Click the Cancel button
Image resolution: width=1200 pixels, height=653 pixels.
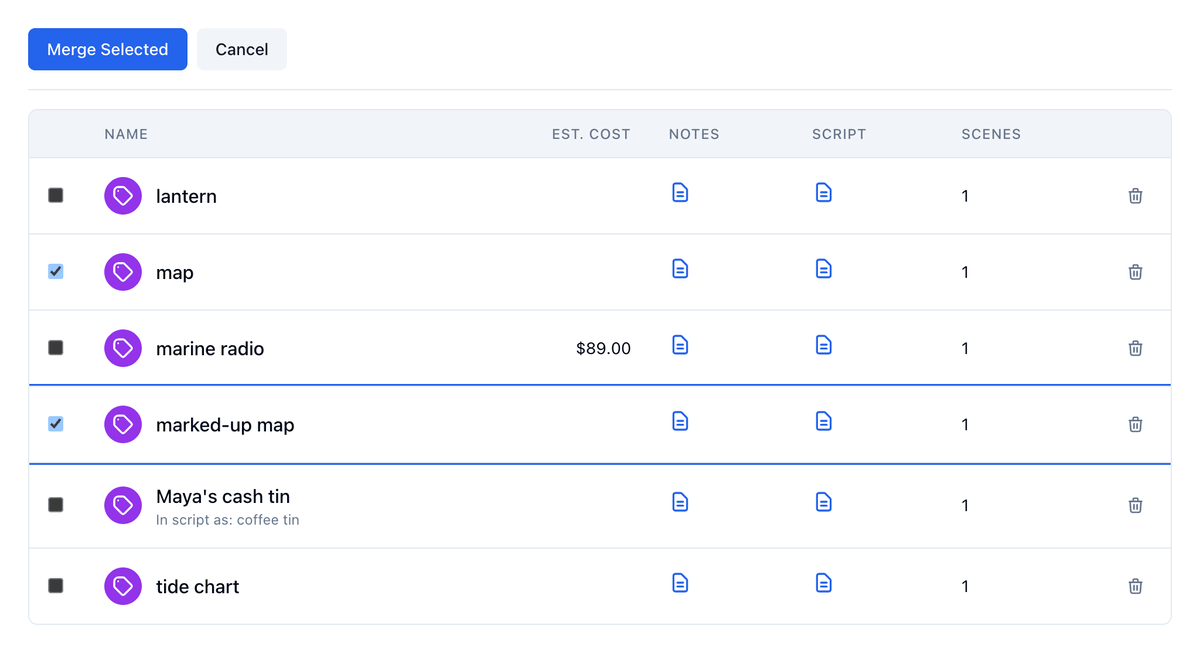point(242,49)
